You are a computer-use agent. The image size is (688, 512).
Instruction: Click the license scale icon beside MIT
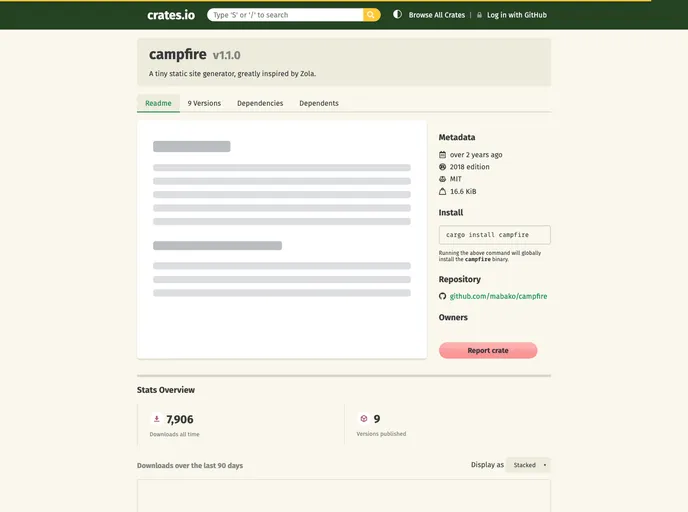(x=442, y=179)
